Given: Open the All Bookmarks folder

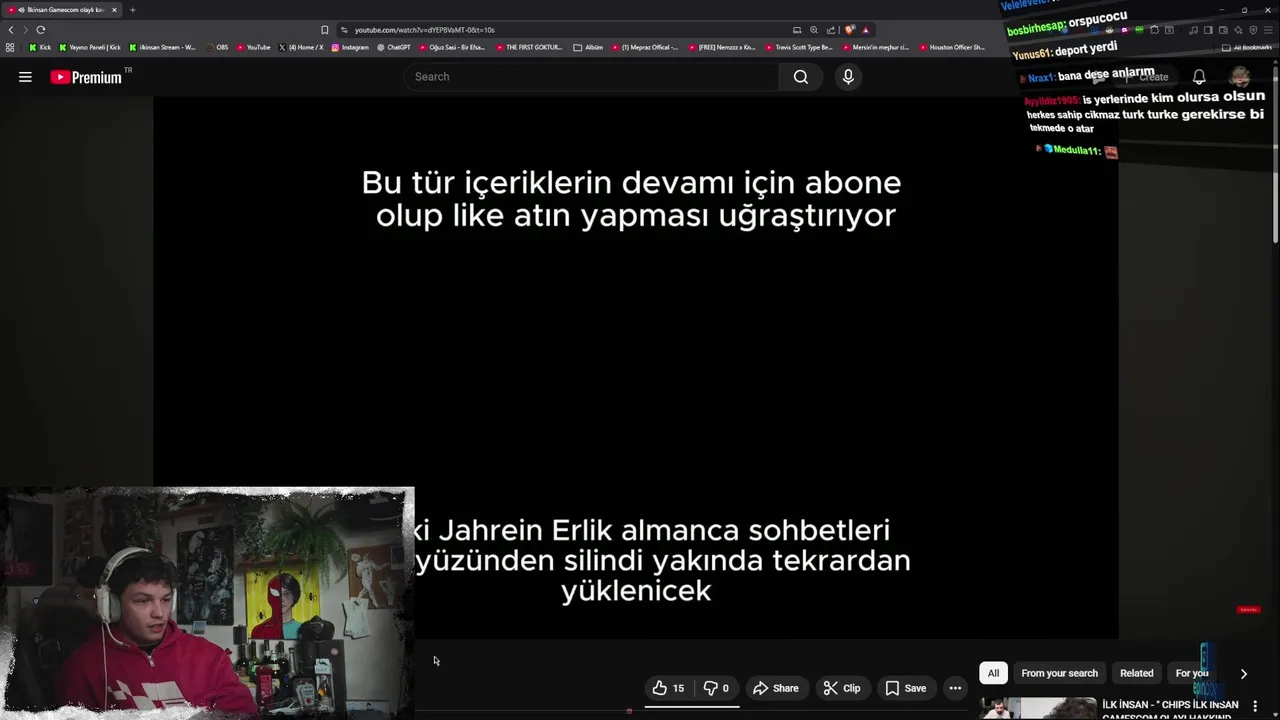Looking at the screenshot, I should pos(1247,47).
